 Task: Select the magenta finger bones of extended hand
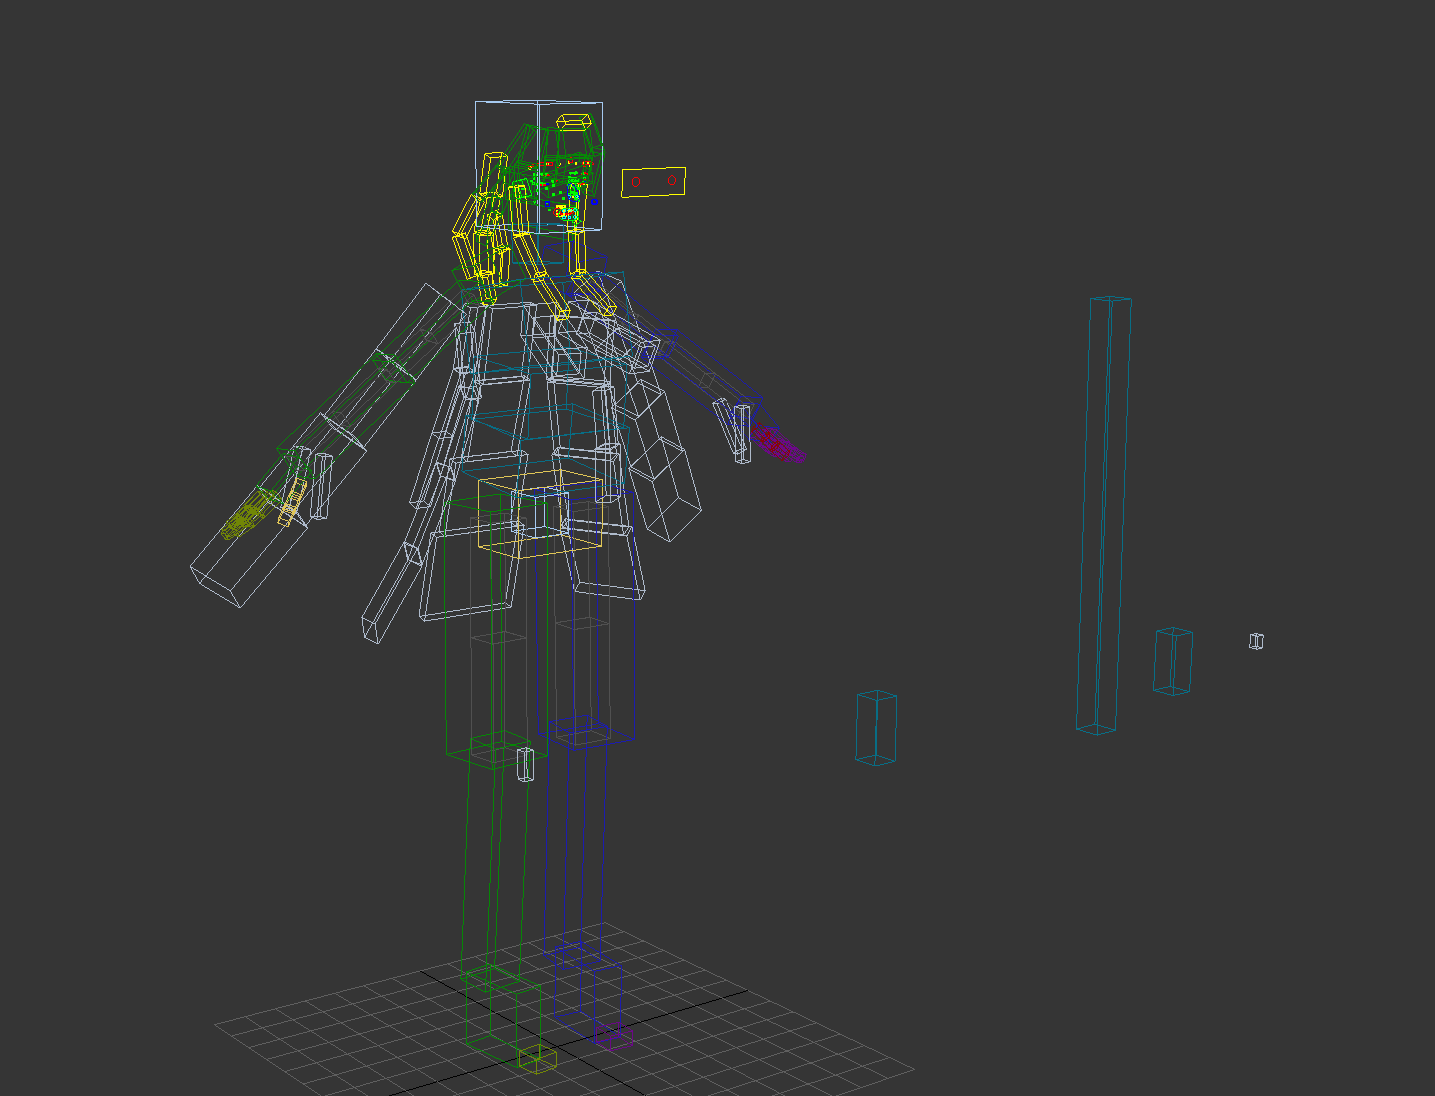click(778, 445)
